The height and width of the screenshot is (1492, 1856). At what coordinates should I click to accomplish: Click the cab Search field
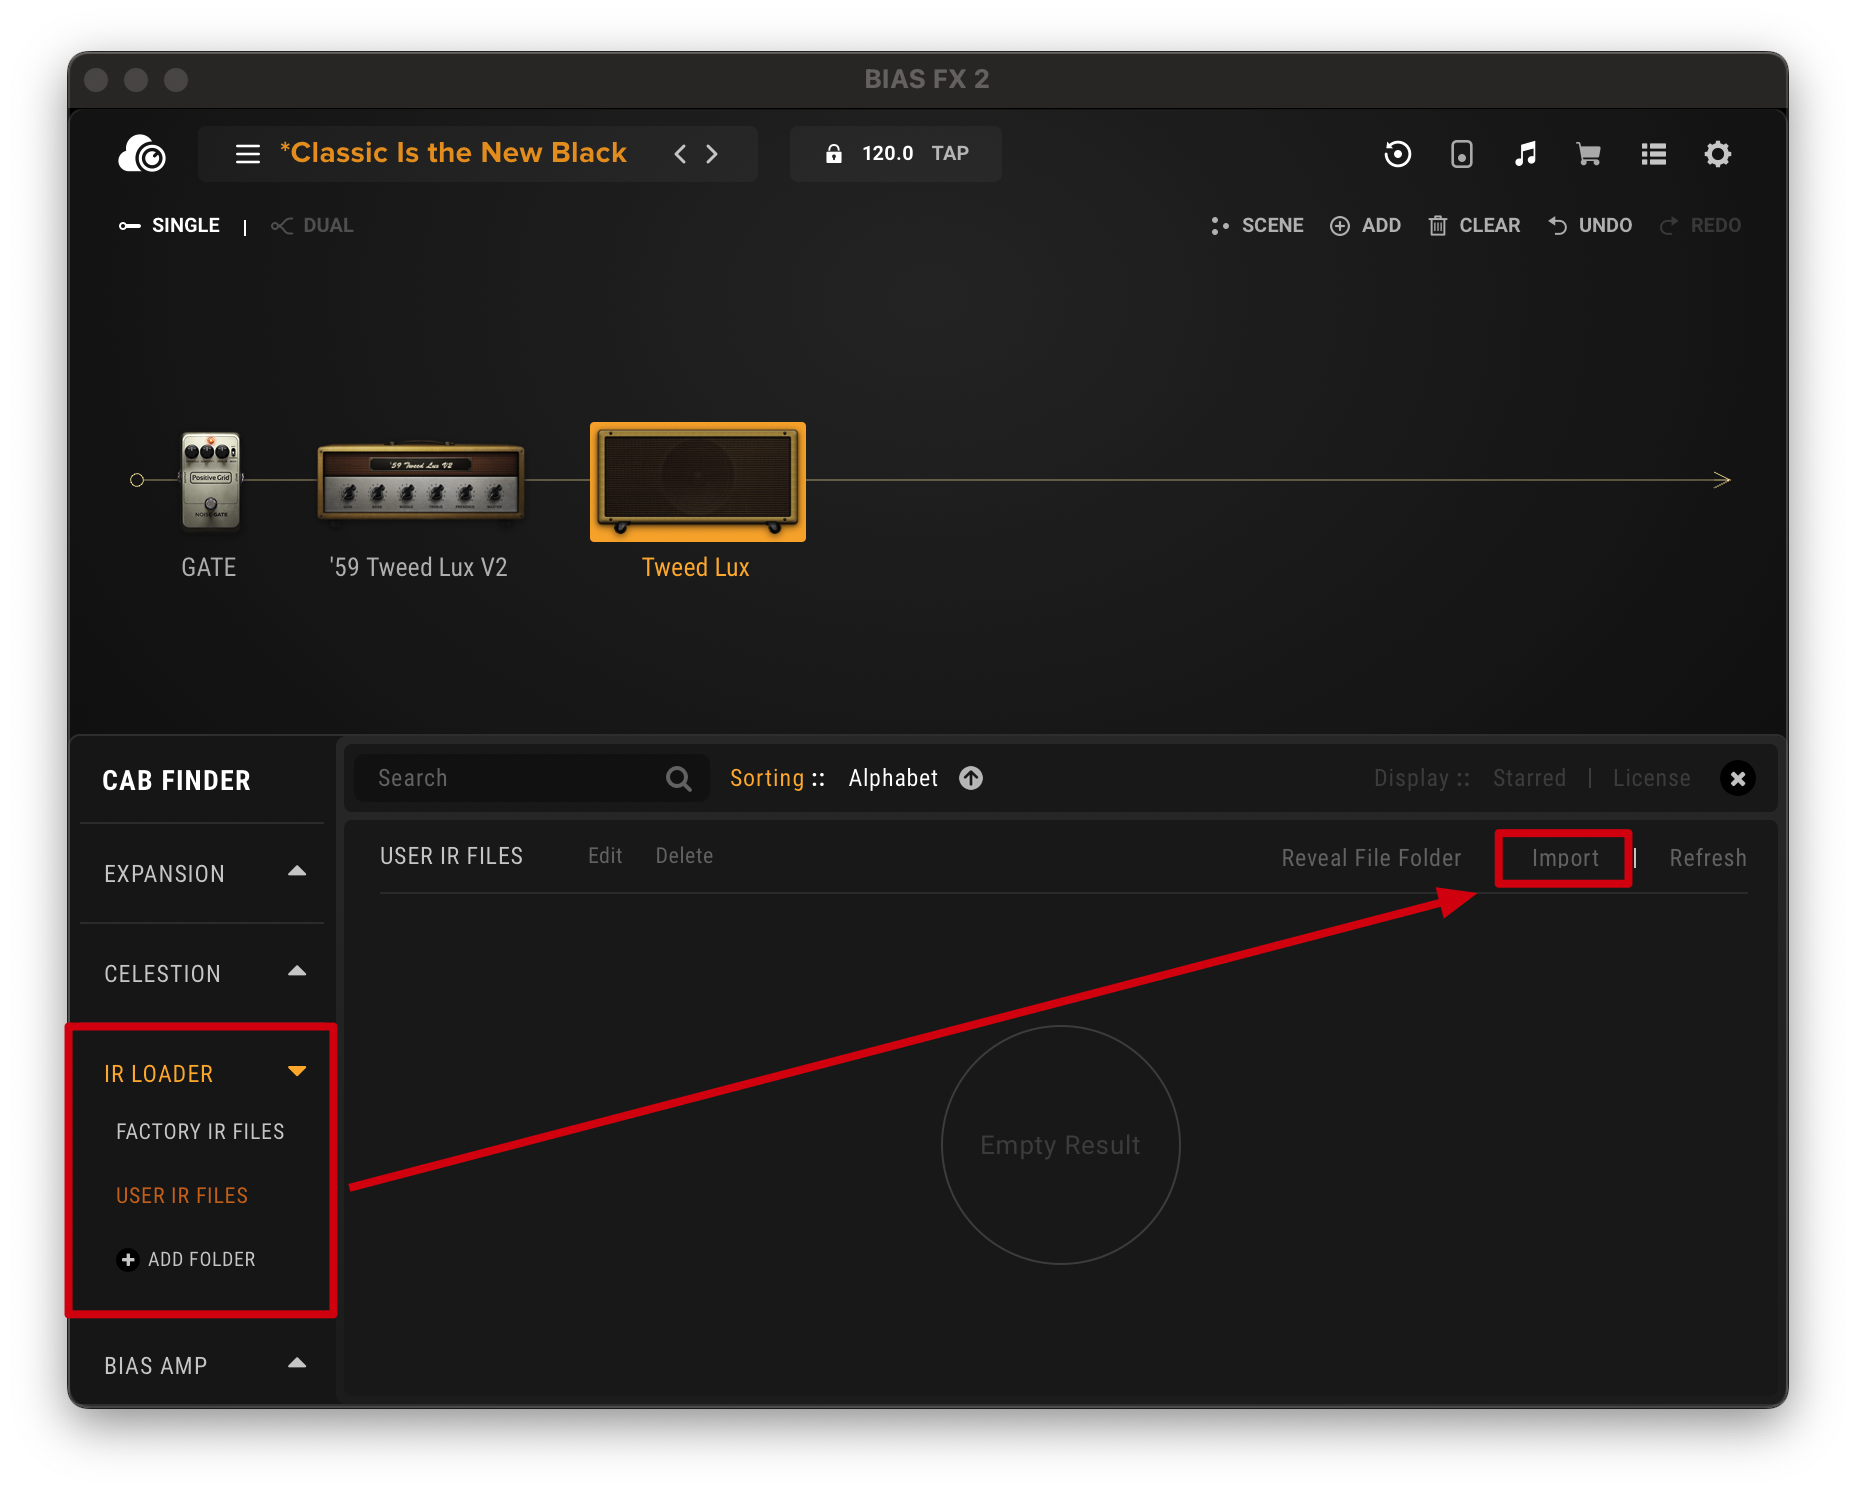(x=530, y=778)
